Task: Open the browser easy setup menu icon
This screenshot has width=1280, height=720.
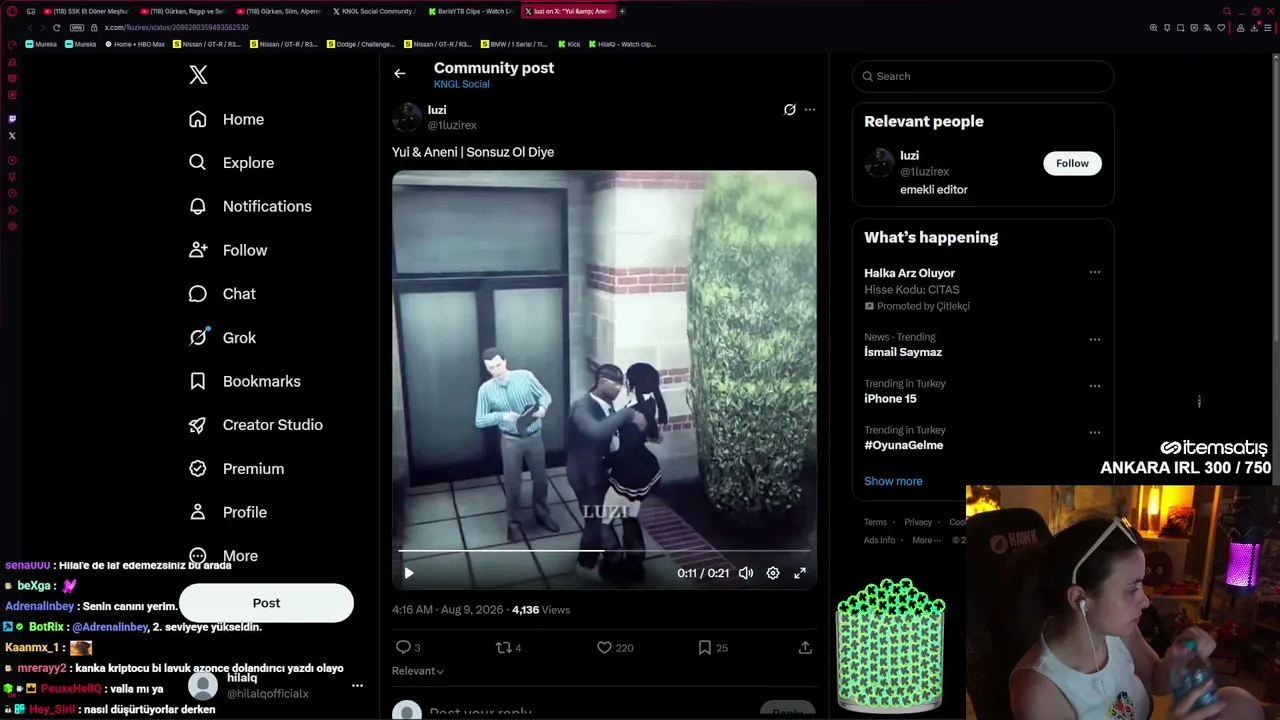Action: click(x=1267, y=28)
